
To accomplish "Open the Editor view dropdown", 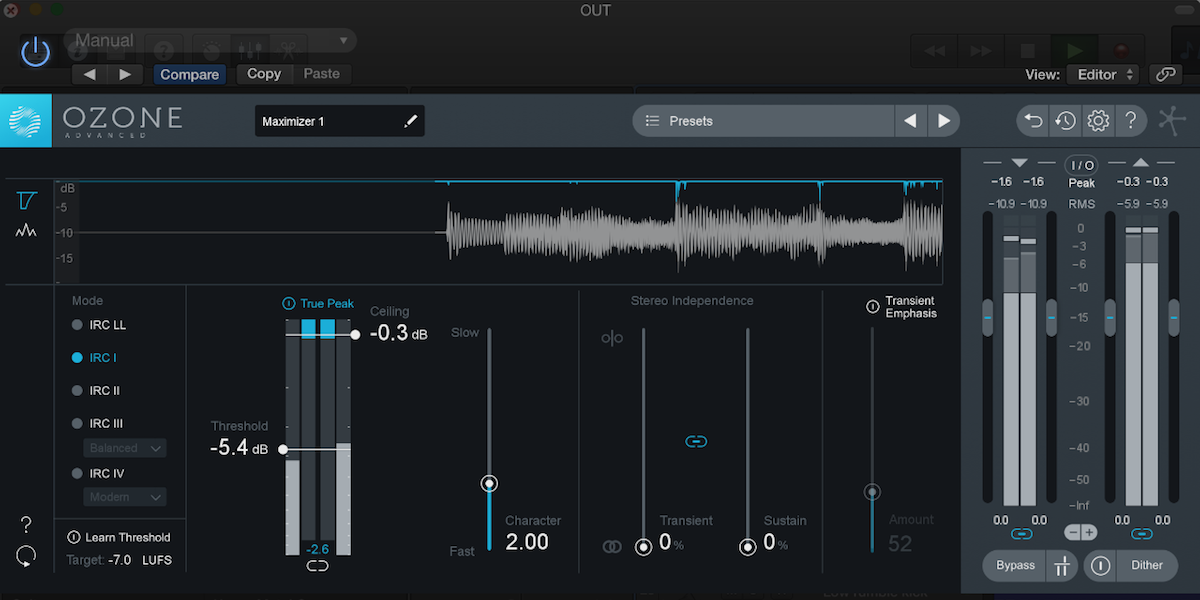I will [x=1101, y=73].
